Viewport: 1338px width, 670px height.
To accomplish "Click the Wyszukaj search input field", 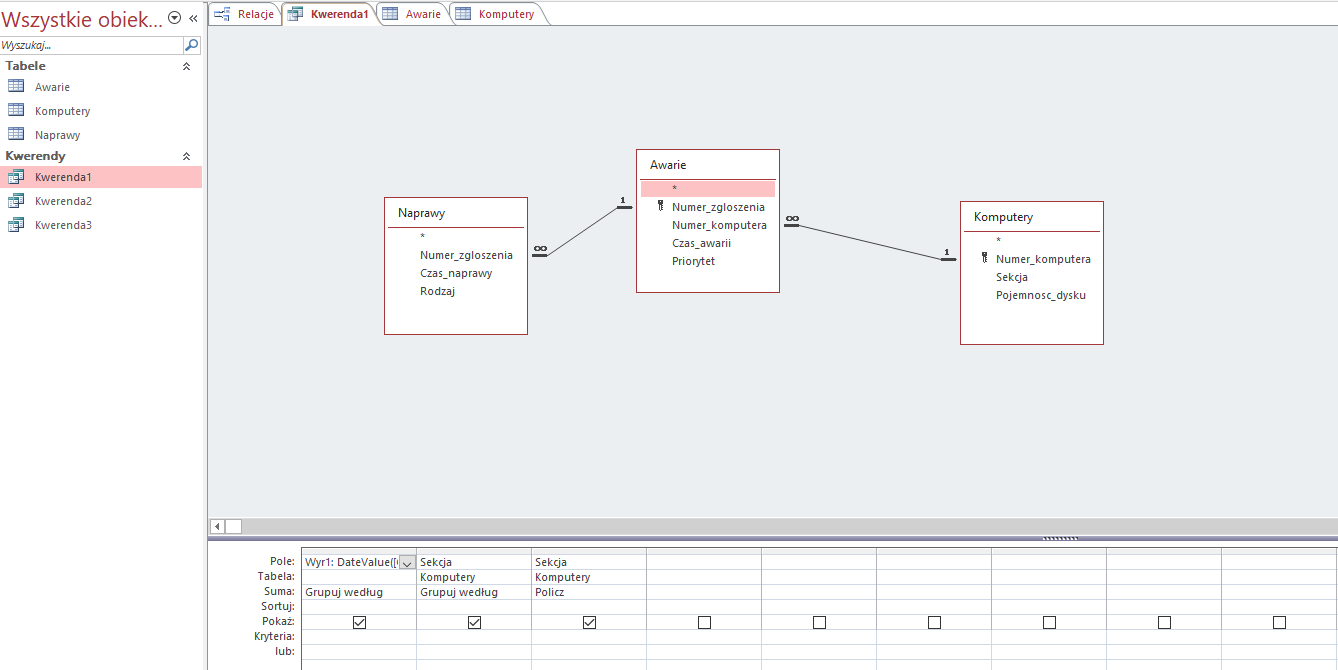I will pyautogui.click(x=91, y=45).
